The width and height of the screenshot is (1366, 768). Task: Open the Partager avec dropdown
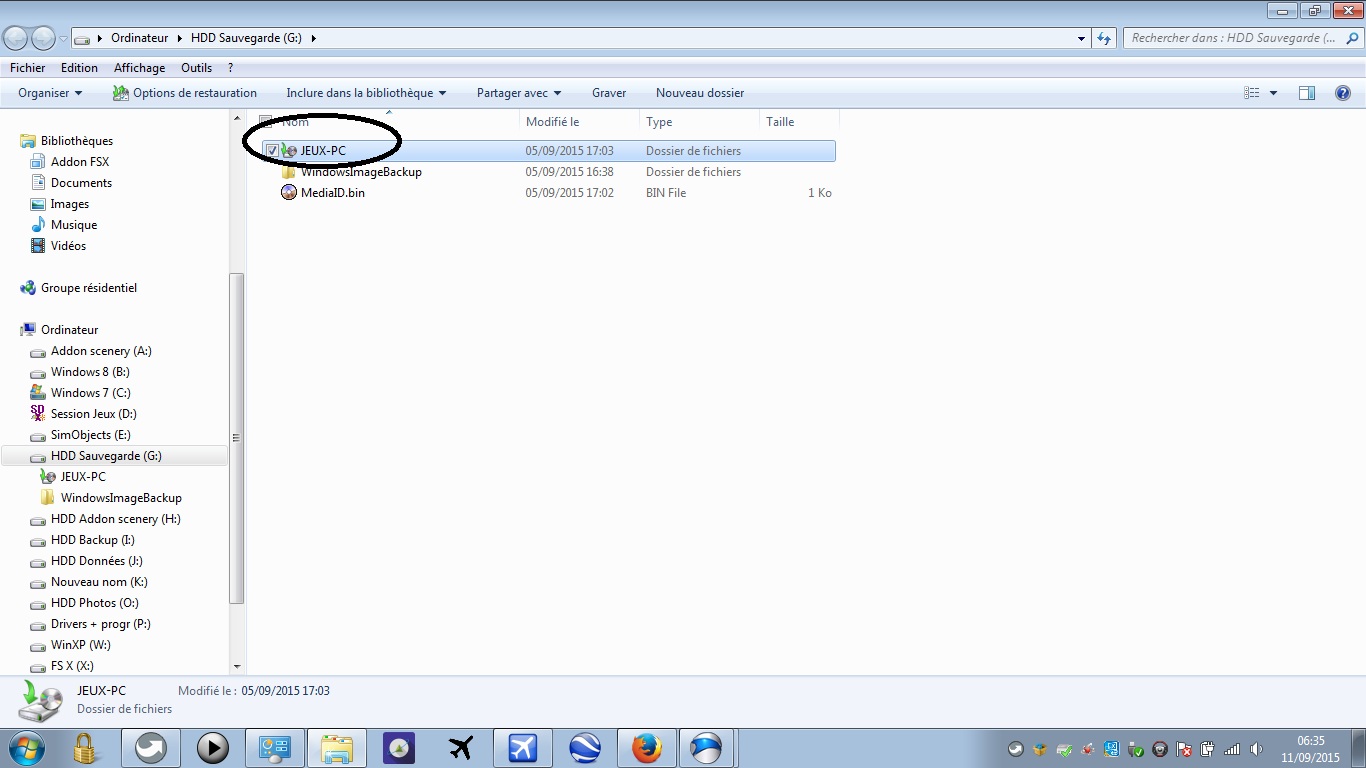[x=518, y=93]
